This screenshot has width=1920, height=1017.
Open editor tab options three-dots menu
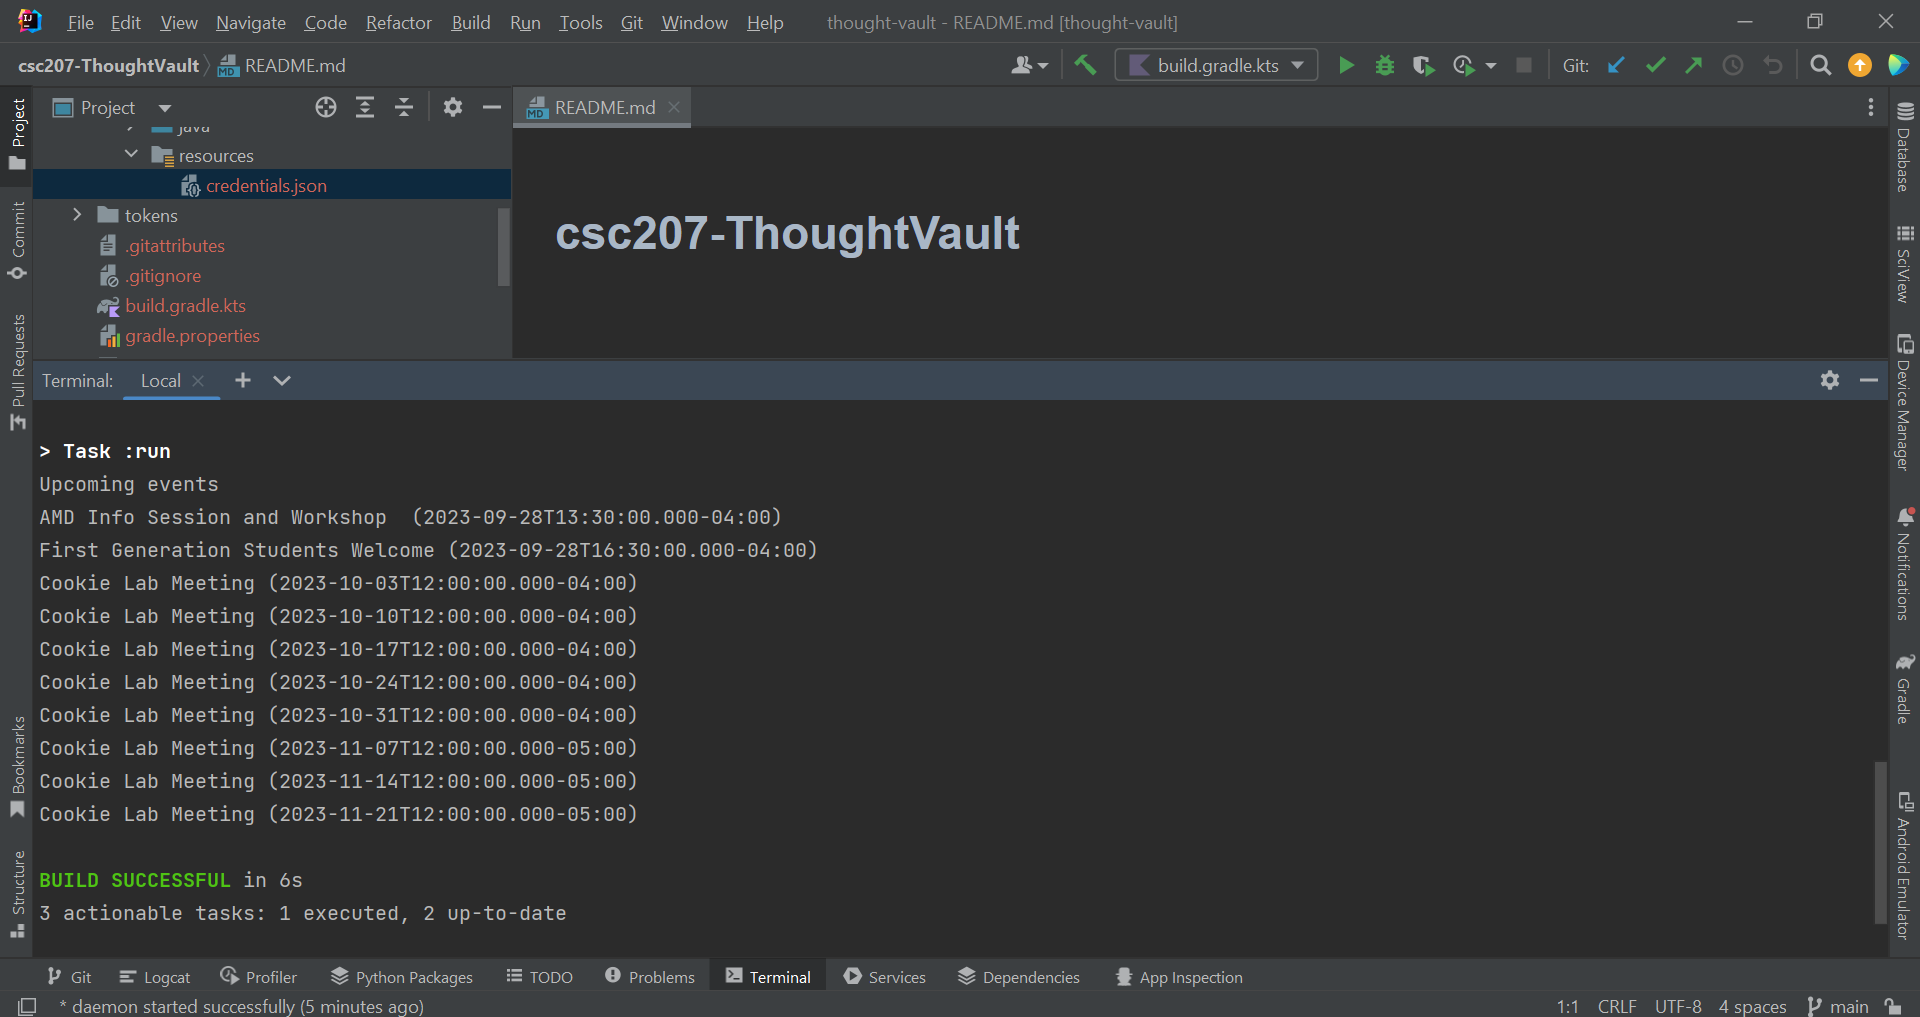pos(1871,107)
